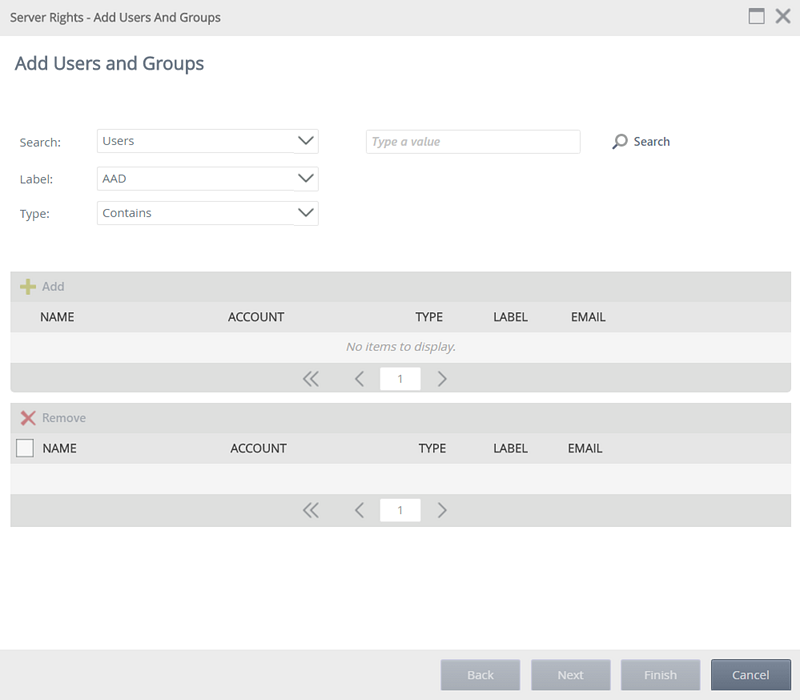Jump to first page in lower selected grid
Screen dimensions: 800x700
click(x=310, y=510)
